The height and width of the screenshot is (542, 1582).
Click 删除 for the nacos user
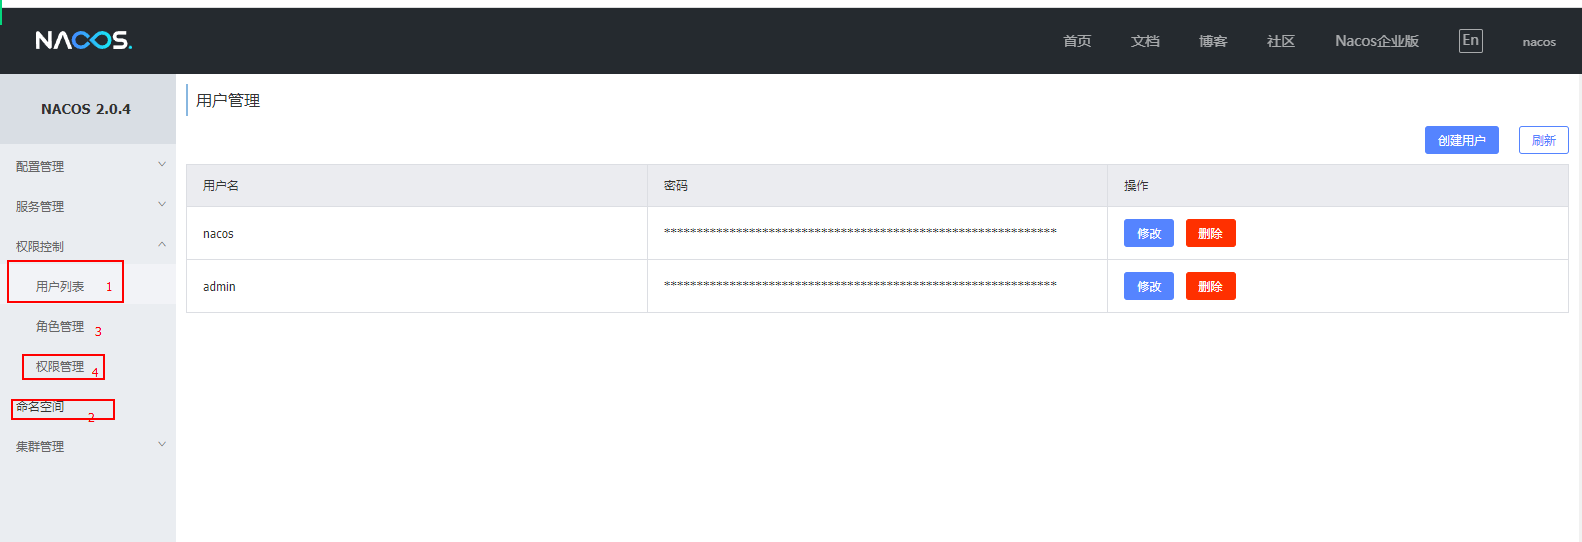[x=1210, y=233]
